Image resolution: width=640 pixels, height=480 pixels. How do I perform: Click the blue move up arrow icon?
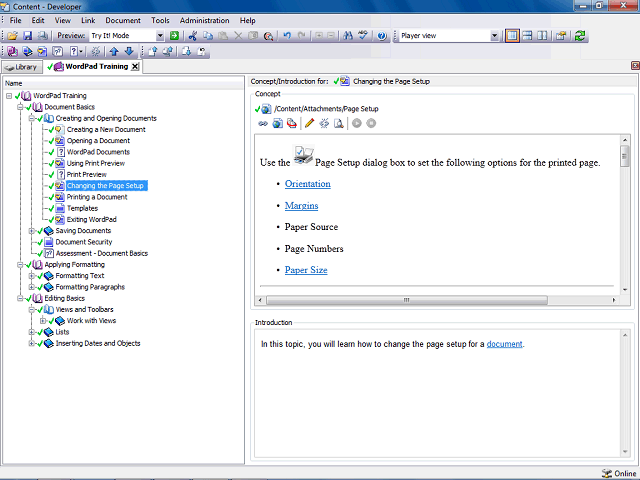(114, 51)
